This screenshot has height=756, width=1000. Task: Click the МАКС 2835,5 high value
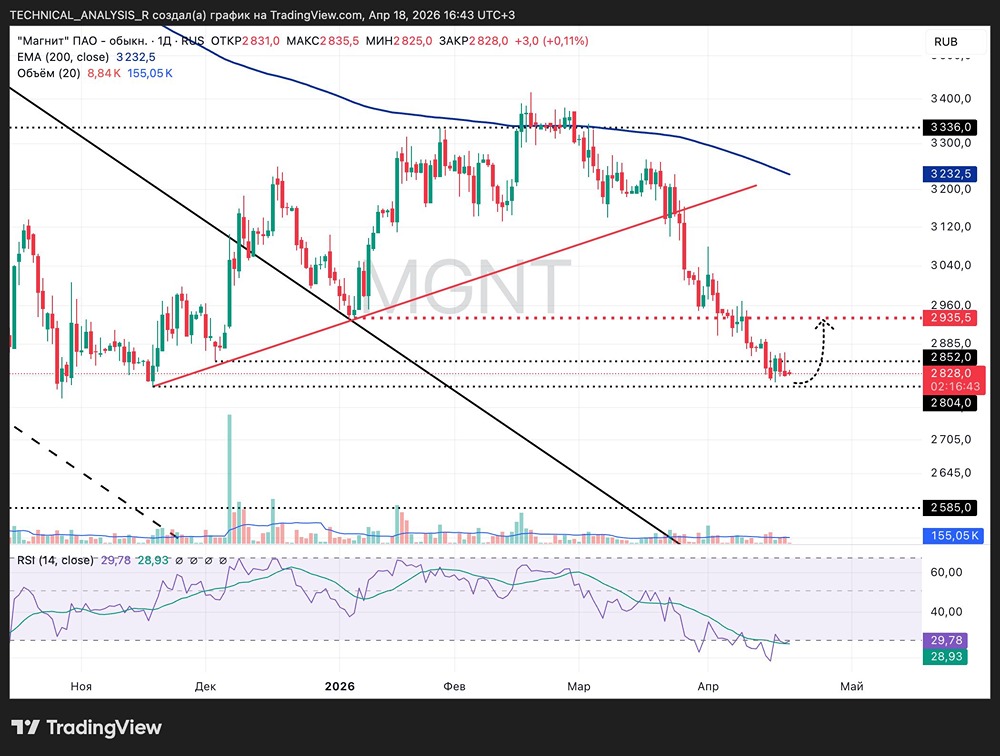click(x=323, y=41)
